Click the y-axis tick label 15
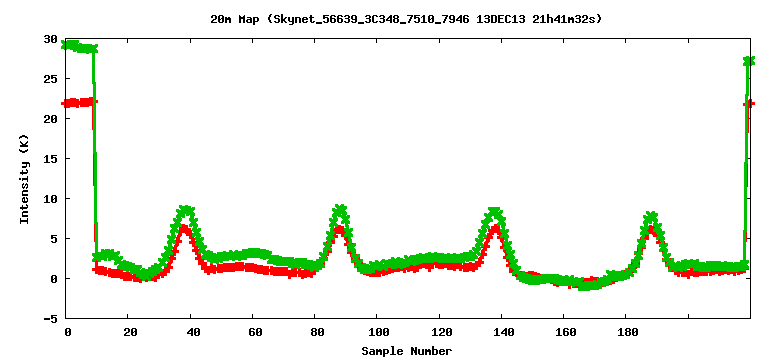 (x=51, y=159)
